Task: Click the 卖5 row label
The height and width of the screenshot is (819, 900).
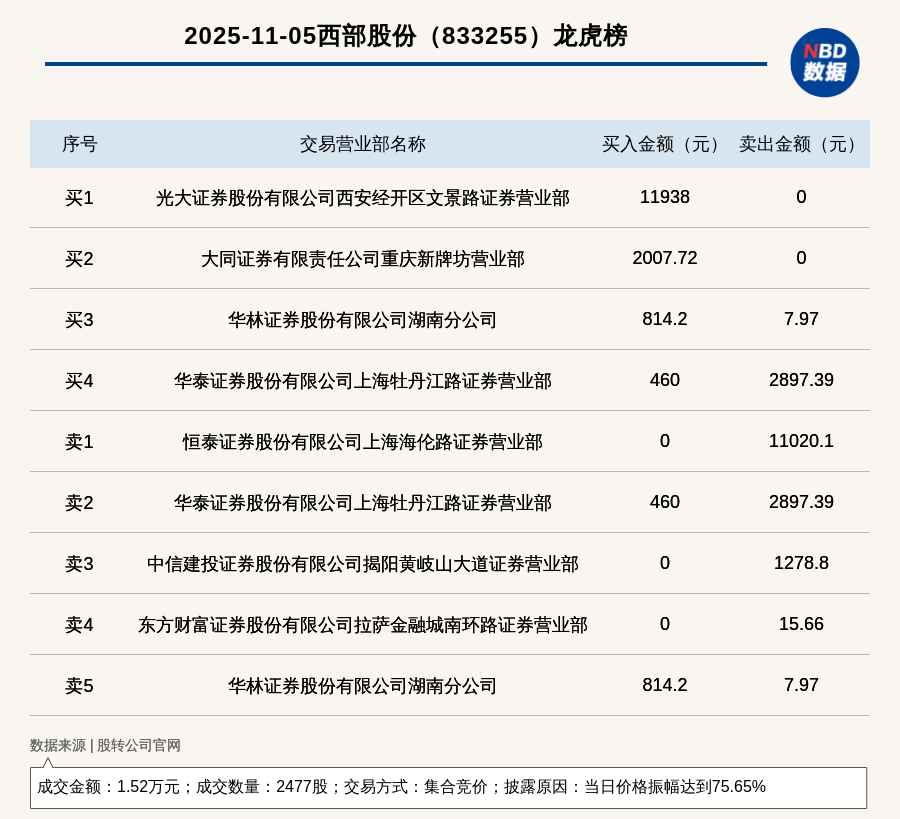Action: tap(79, 686)
